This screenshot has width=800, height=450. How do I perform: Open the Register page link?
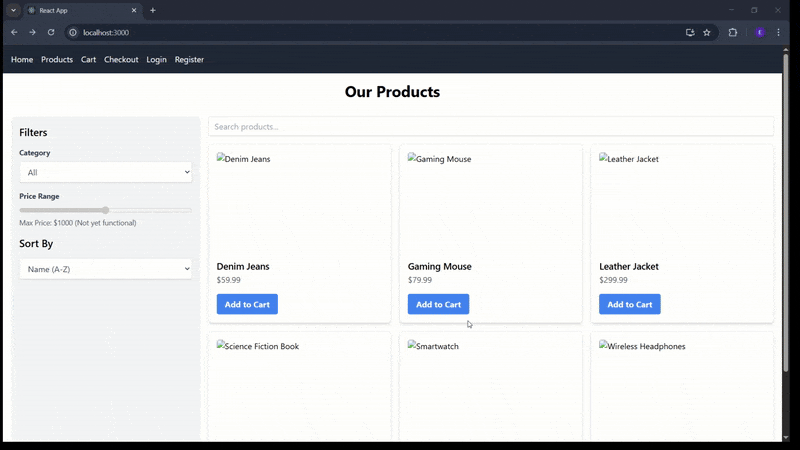coord(189,60)
